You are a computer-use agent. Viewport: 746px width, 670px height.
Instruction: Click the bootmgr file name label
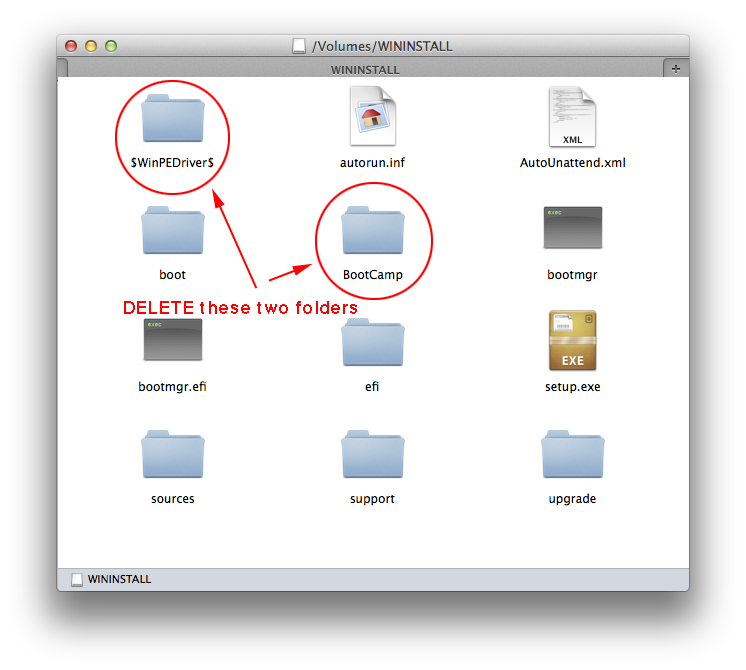click(x=572, y=275)
